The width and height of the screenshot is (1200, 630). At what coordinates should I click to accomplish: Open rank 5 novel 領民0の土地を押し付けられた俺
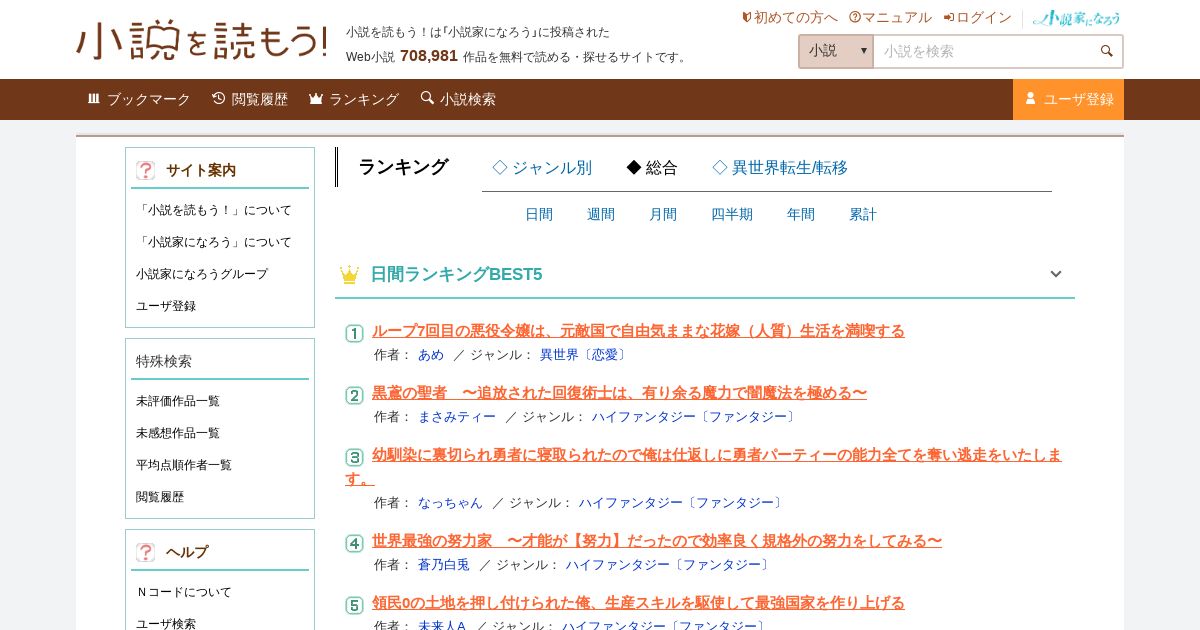(638, 603)
